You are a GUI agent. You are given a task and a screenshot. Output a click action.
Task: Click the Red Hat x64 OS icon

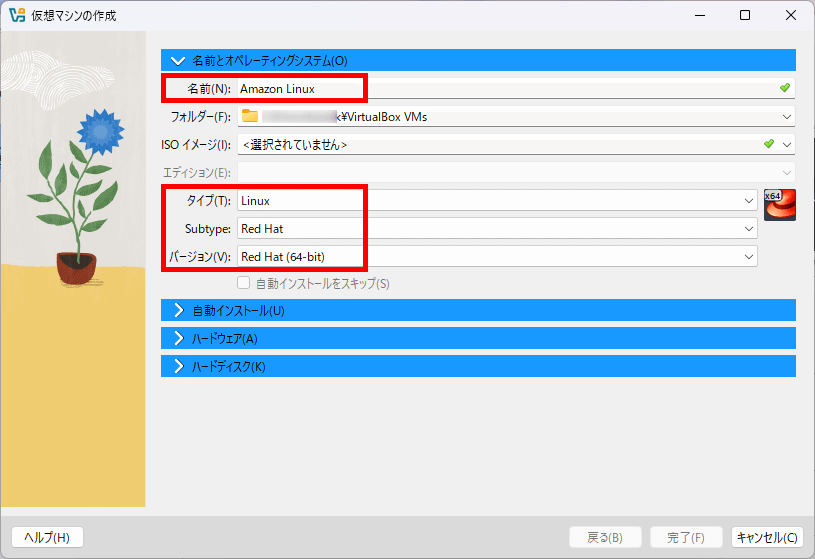(x=780, y=205)
